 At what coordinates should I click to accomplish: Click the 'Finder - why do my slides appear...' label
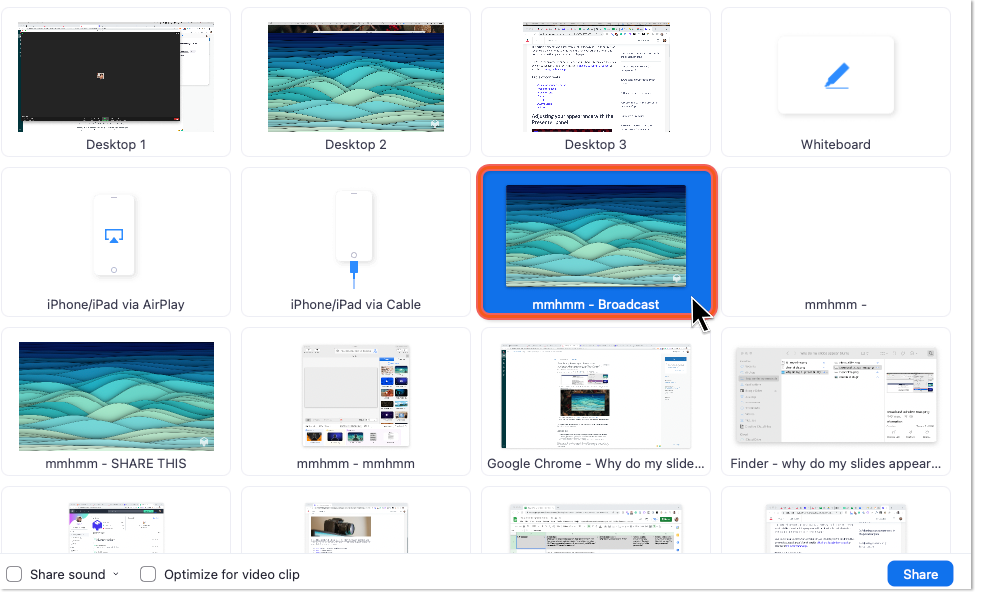836,463
